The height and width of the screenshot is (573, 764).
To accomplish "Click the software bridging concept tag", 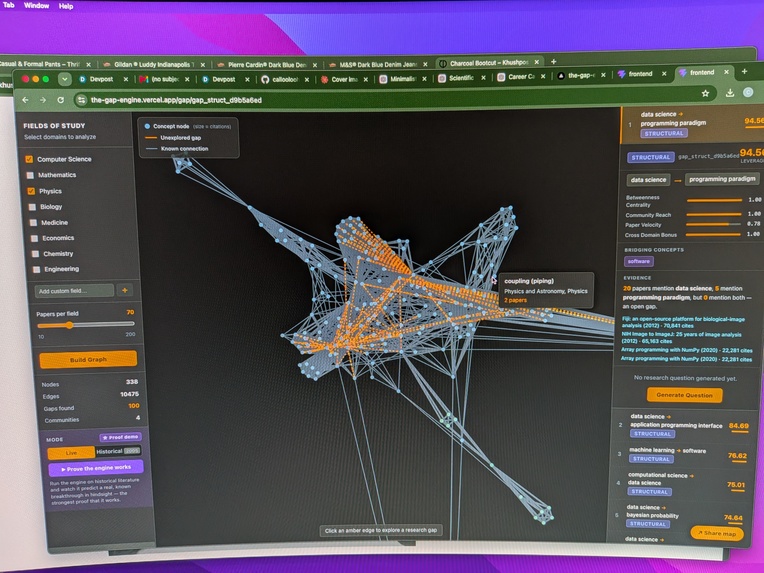I will 639,261.
